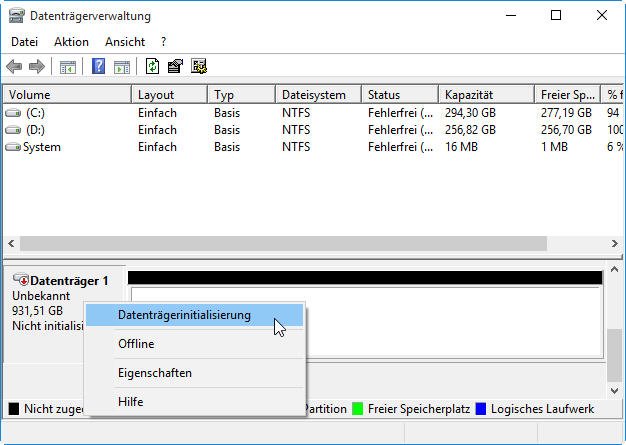
Task: Choose Datenträgerinitialisierung from context menu
Action: [x=194, y=315]
